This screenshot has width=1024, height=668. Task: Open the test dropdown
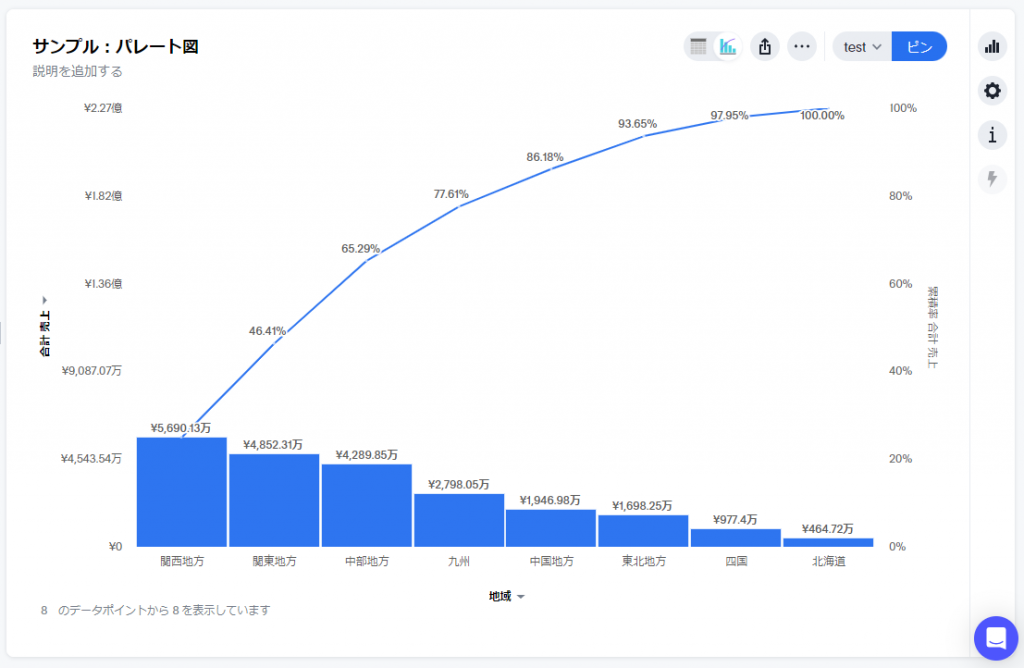point(861,46)
